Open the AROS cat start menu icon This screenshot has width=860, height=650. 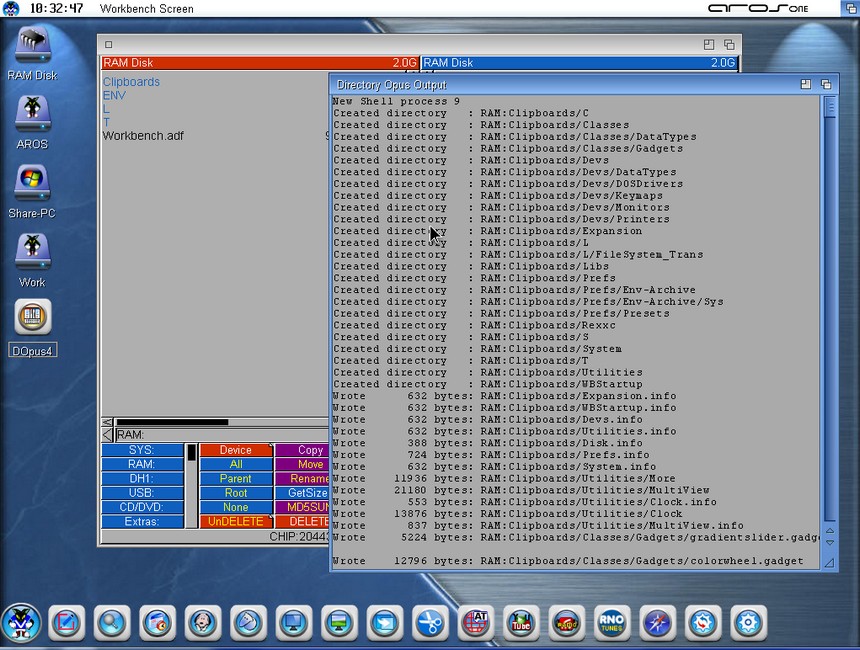pyautogui.click(x=20, y=623)
